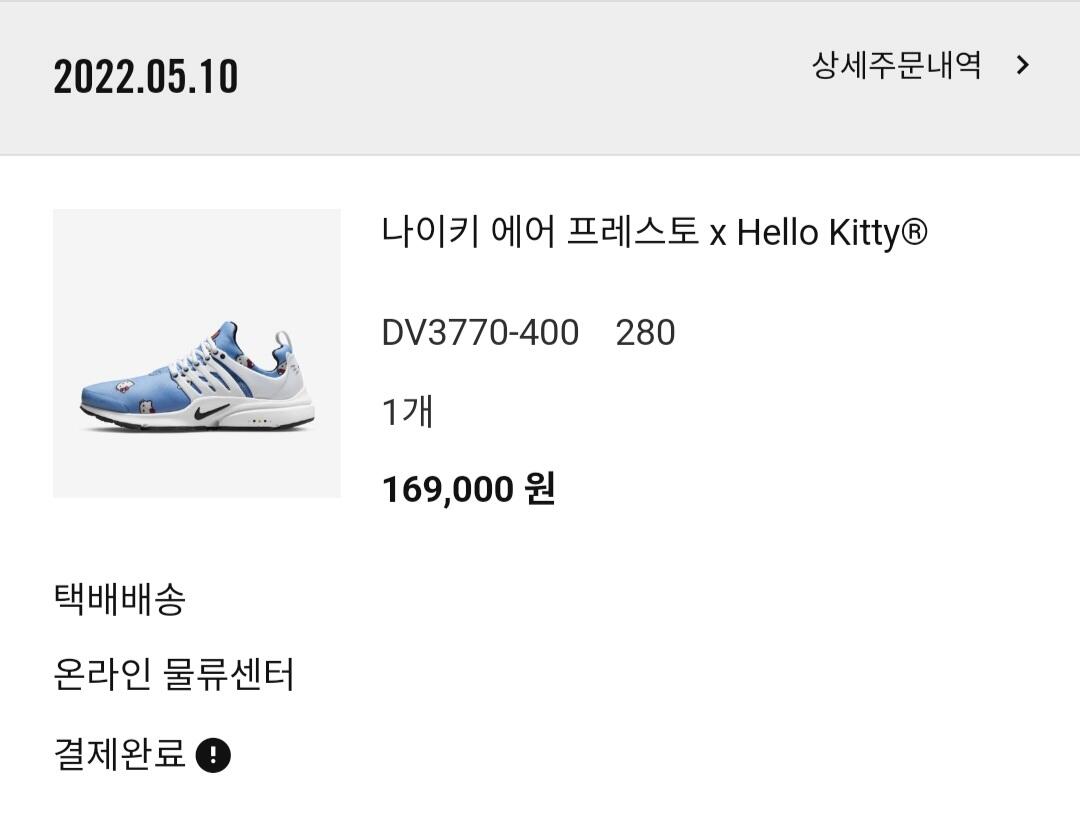Click the chevron arrow beside 상세주문내역

coord(1021,66)
